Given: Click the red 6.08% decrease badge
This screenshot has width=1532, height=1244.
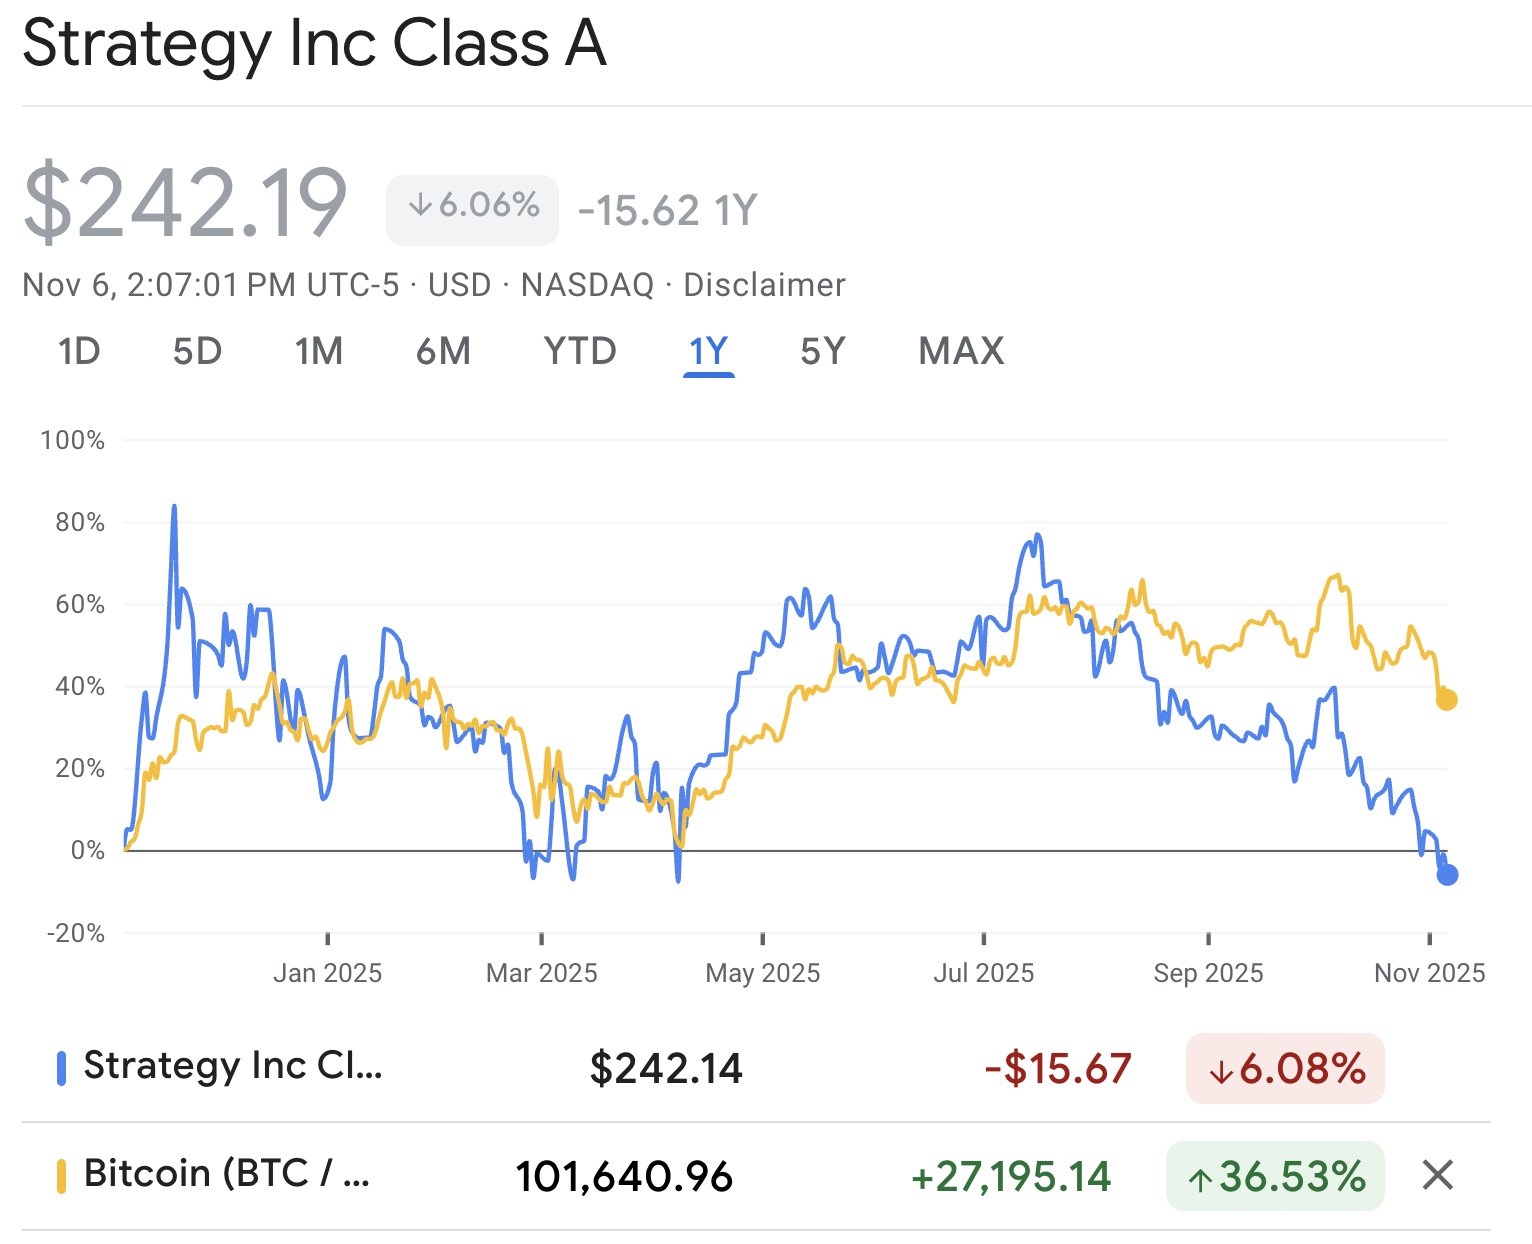Looking at the screenshot, I should click(x=1285, y=1069).
